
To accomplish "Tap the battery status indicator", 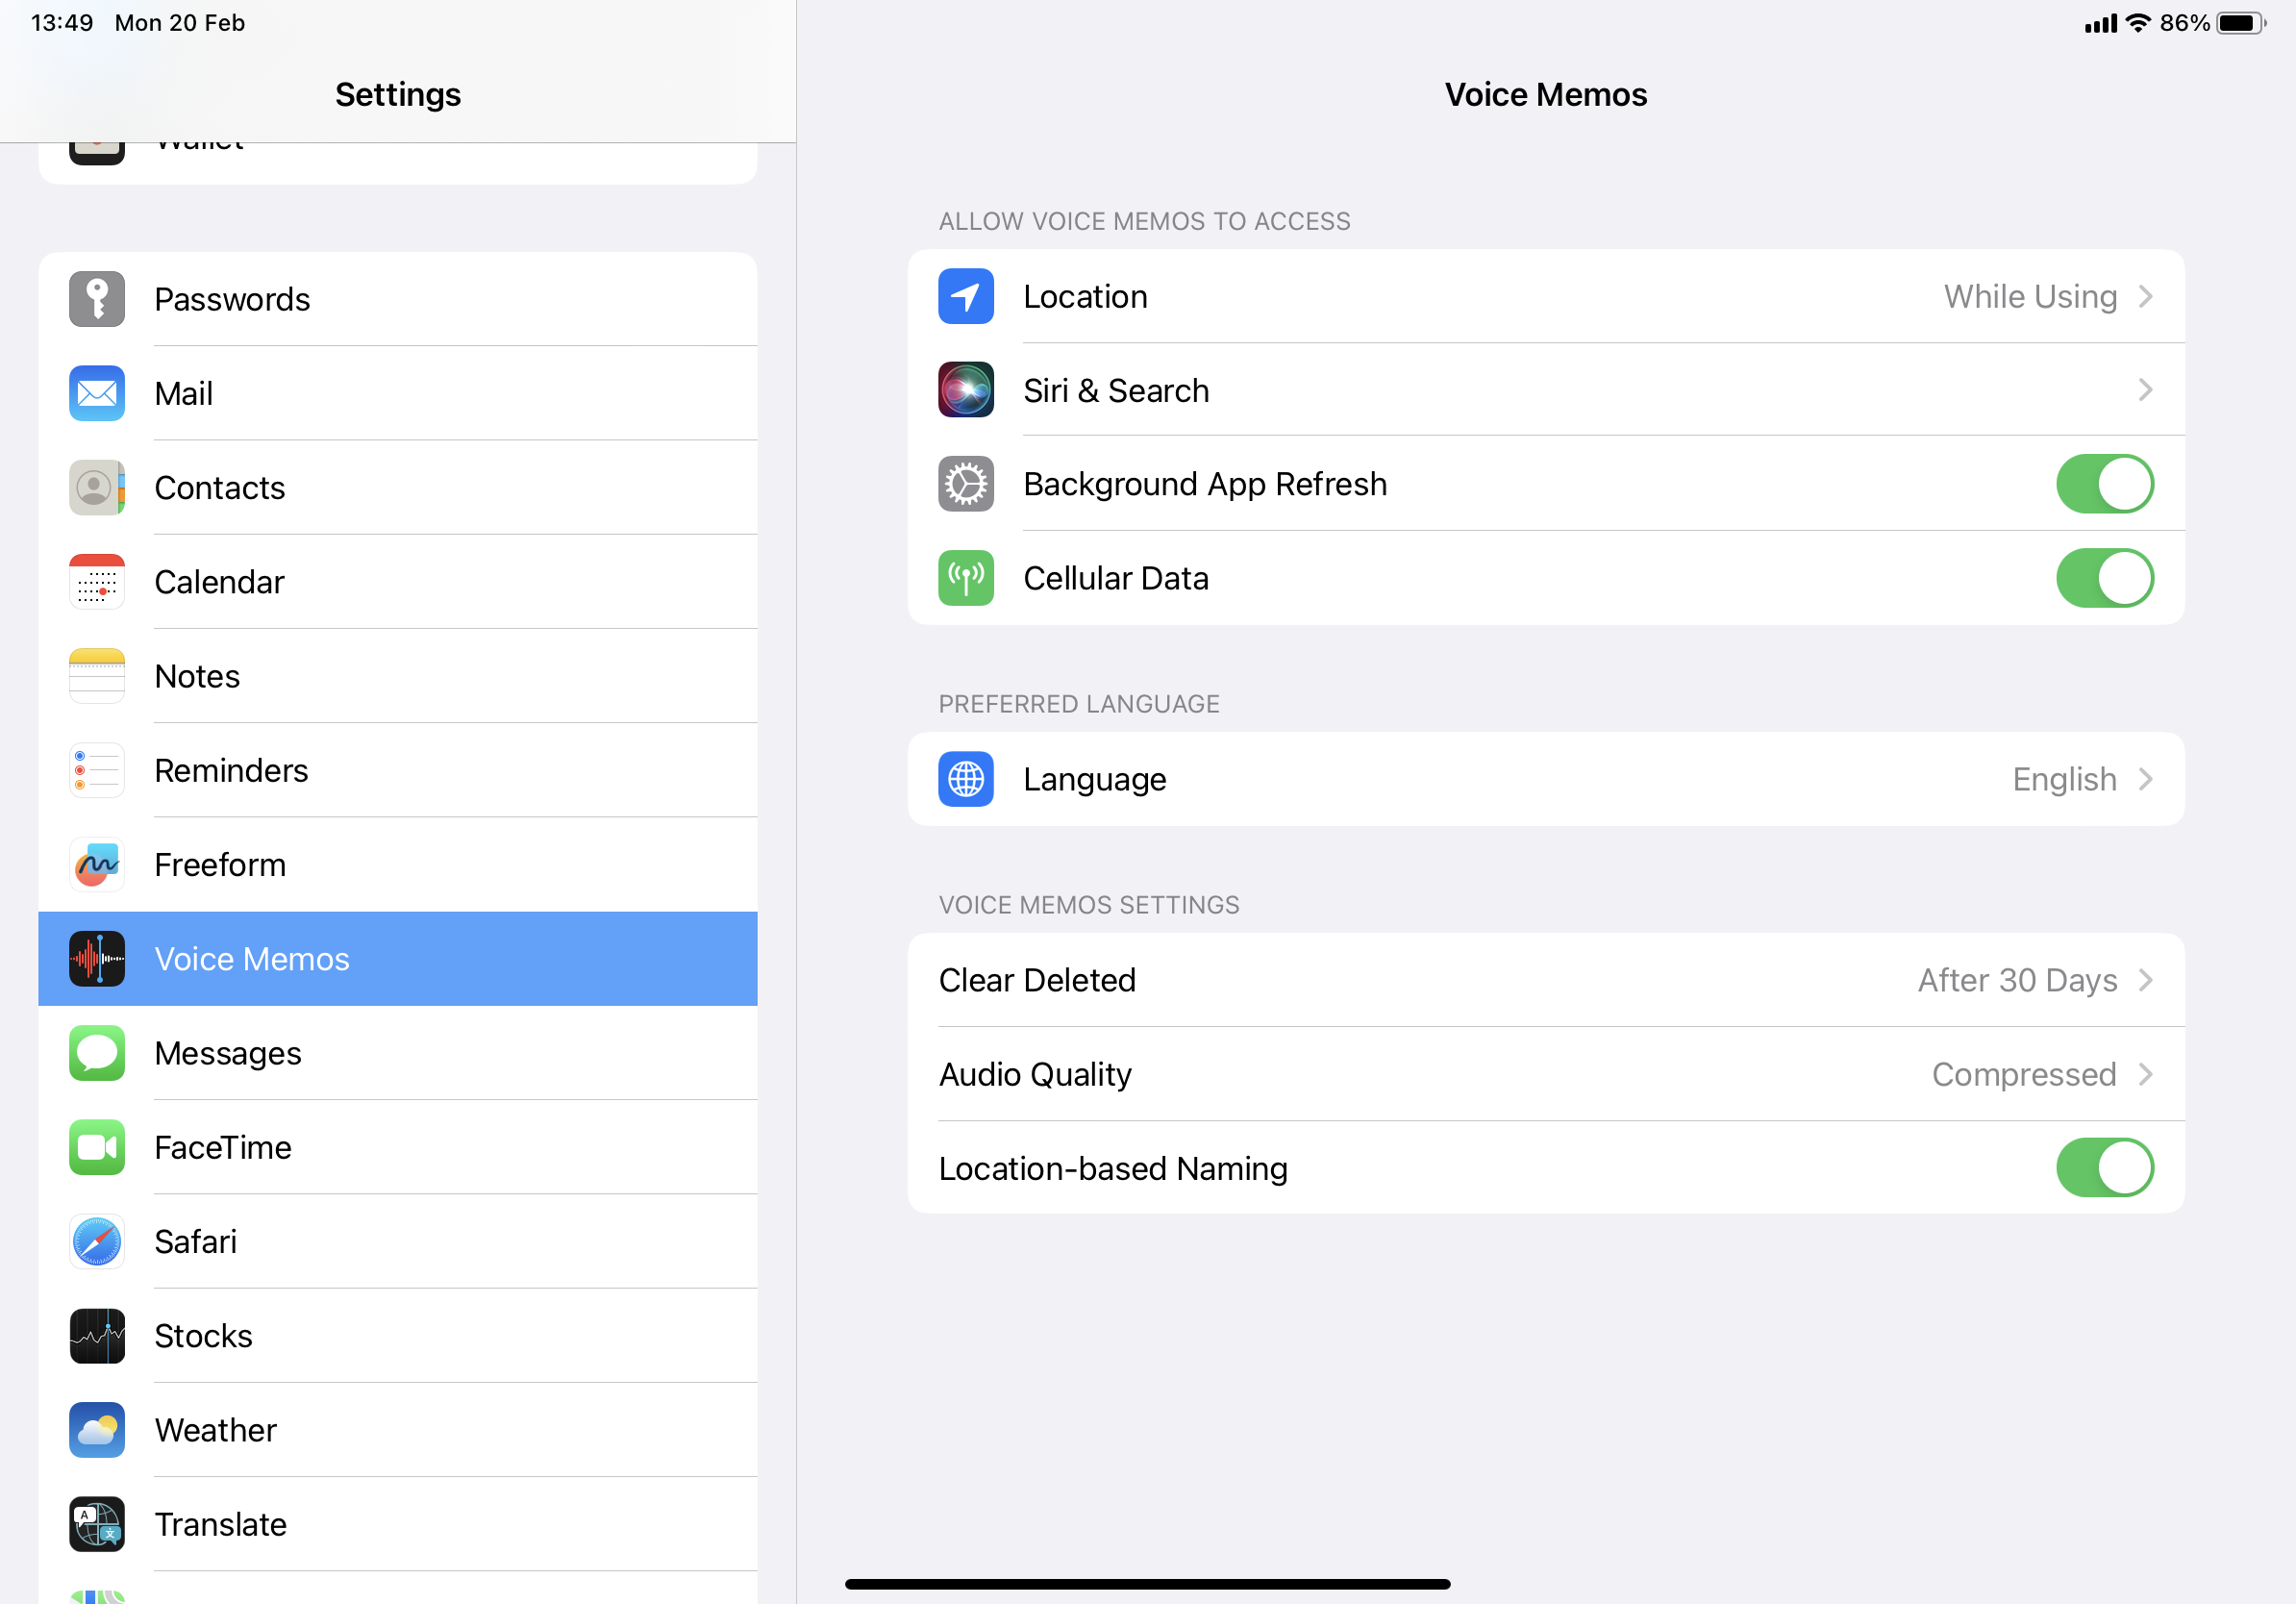I will [x=2240, y=23].
